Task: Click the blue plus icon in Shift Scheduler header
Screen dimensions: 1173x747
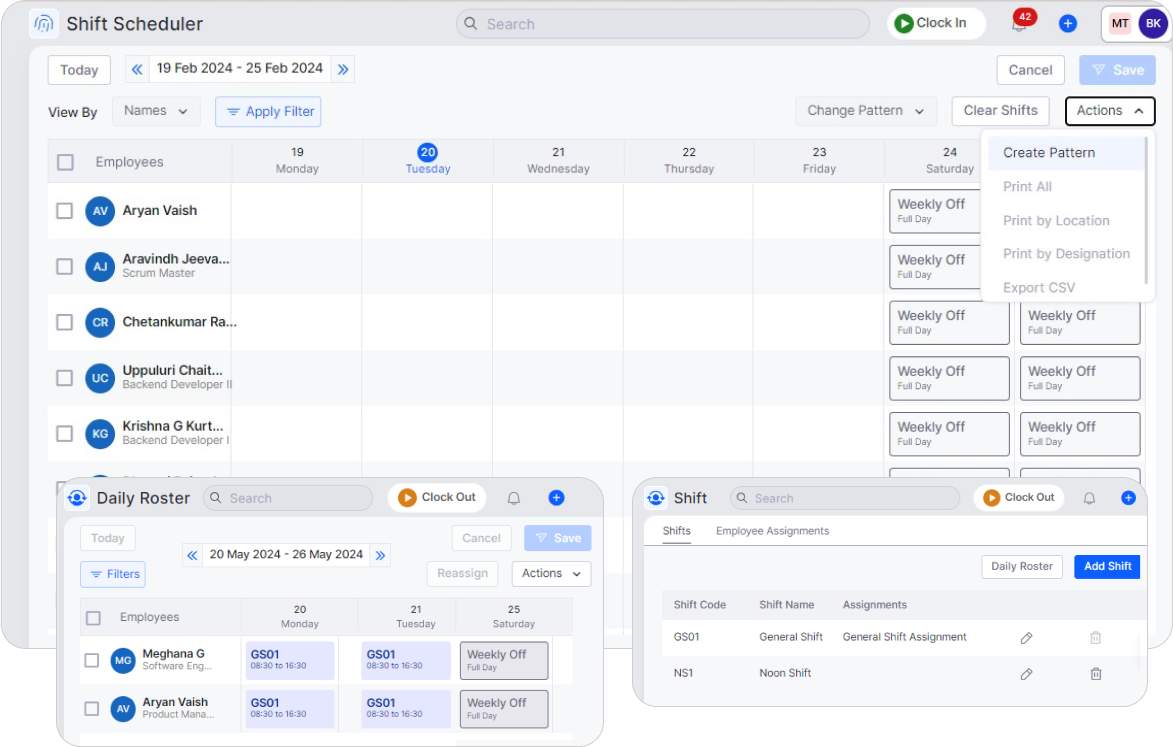Action: pyautogui.click(x=1067, y=23)
